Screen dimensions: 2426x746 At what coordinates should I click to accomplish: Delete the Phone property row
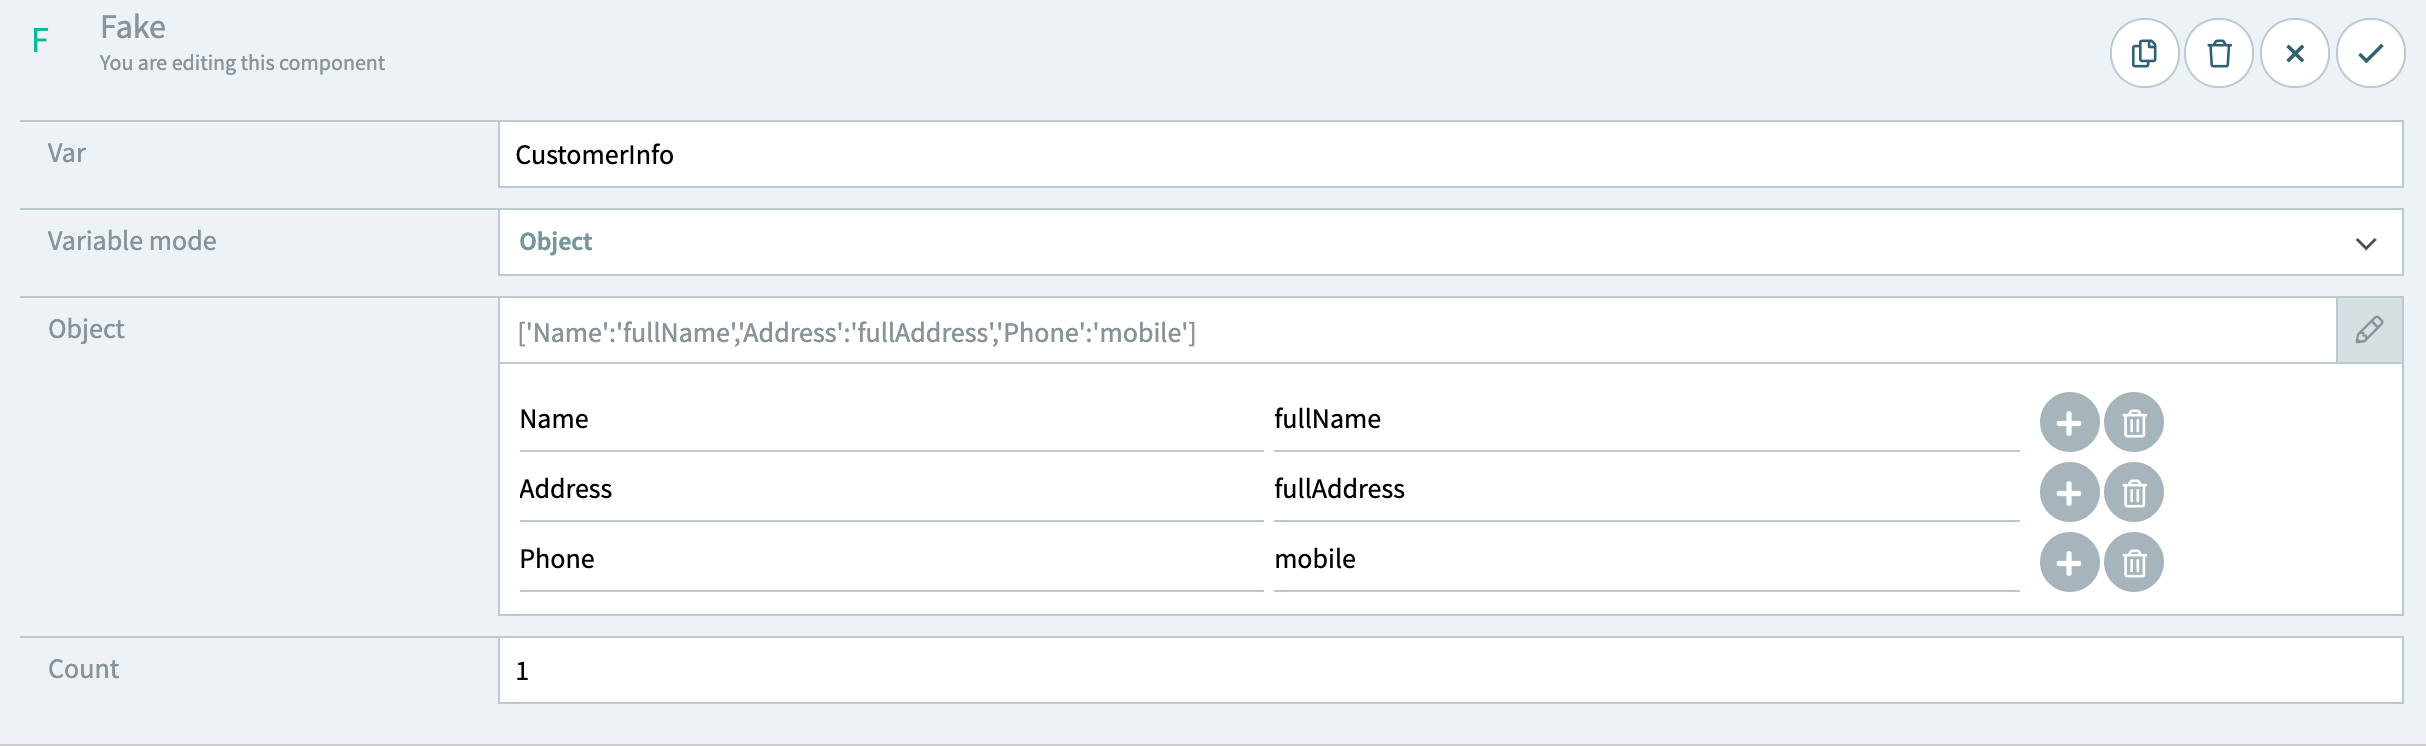point(2134,562)
